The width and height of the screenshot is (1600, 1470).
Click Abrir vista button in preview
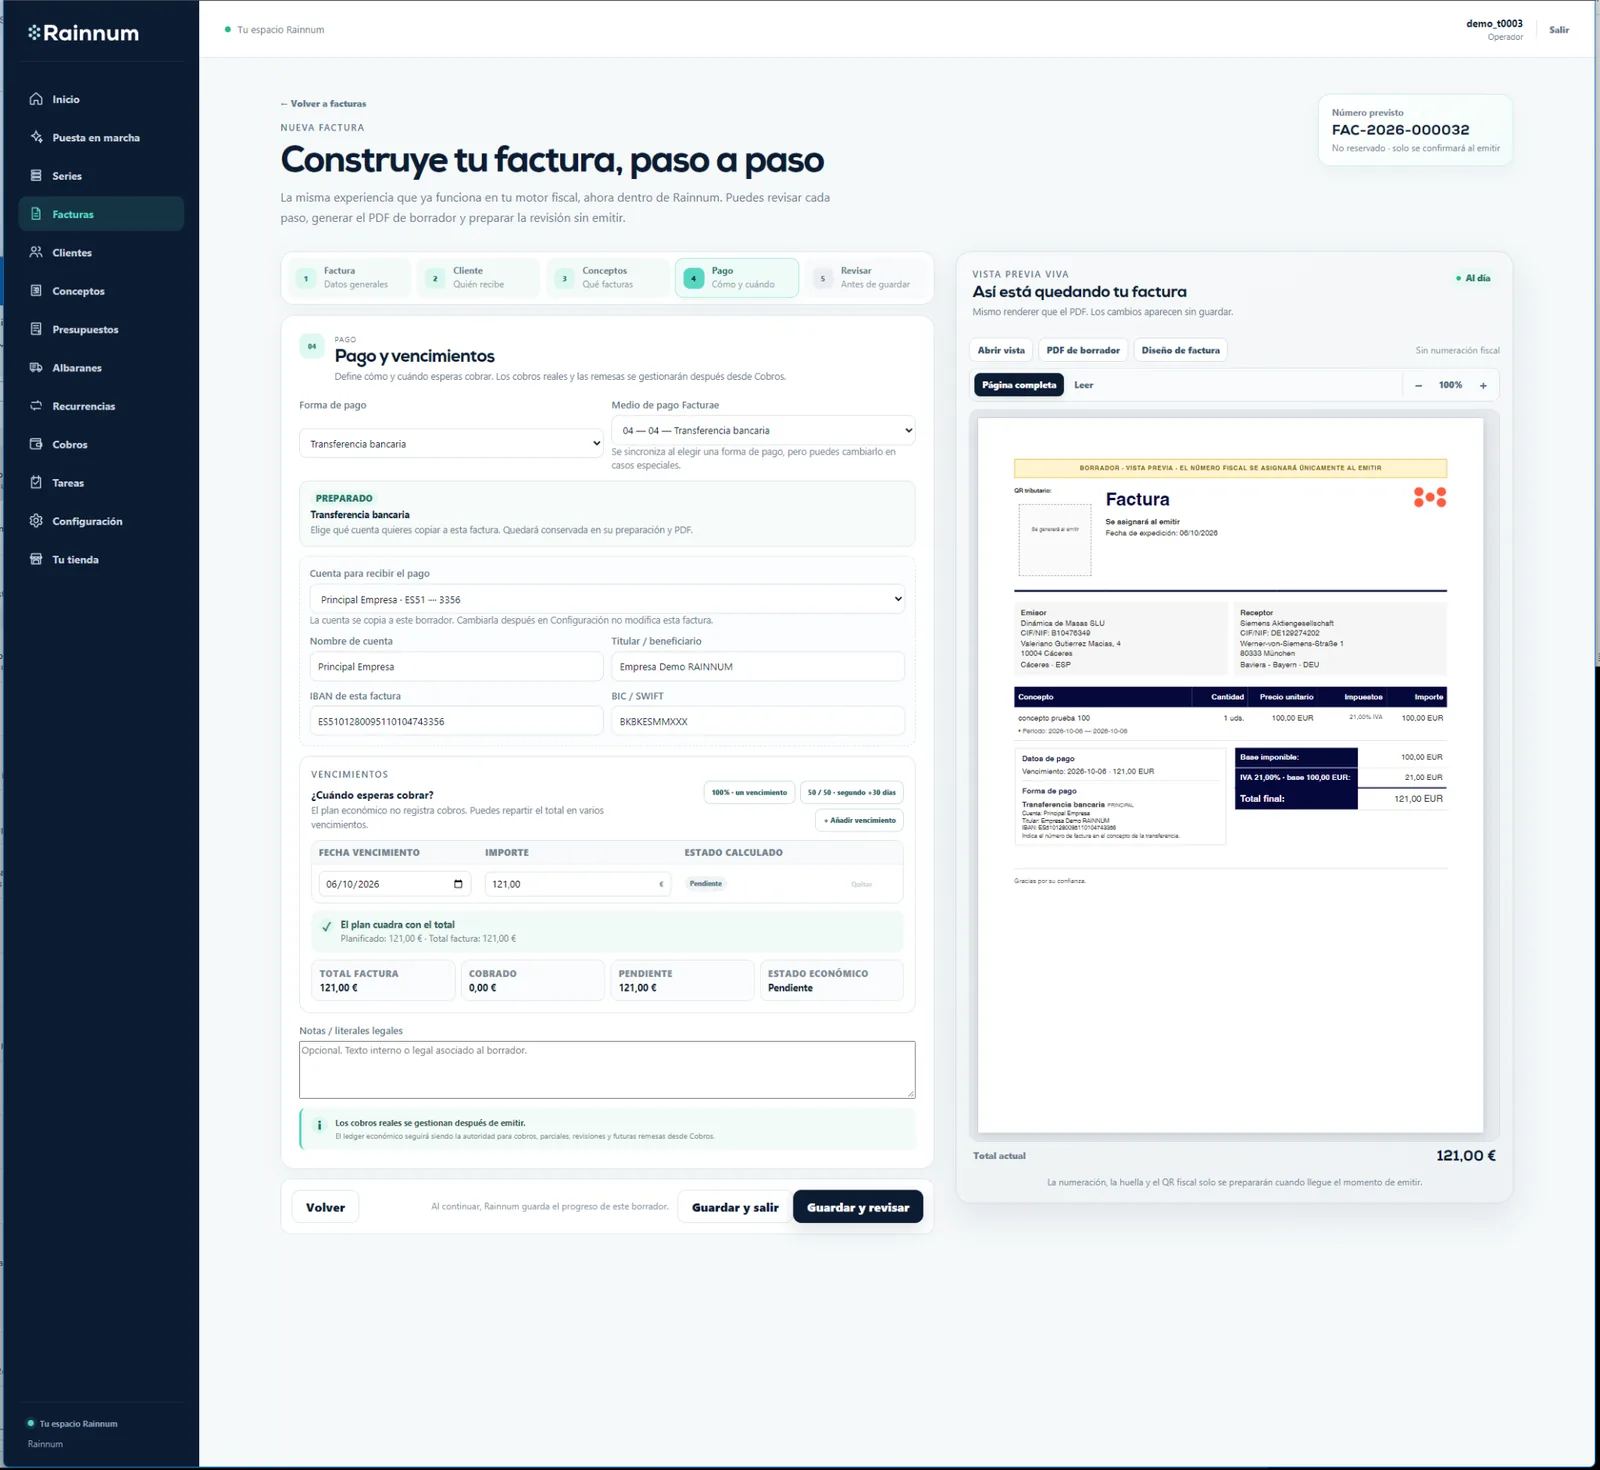coord(1001,350)
